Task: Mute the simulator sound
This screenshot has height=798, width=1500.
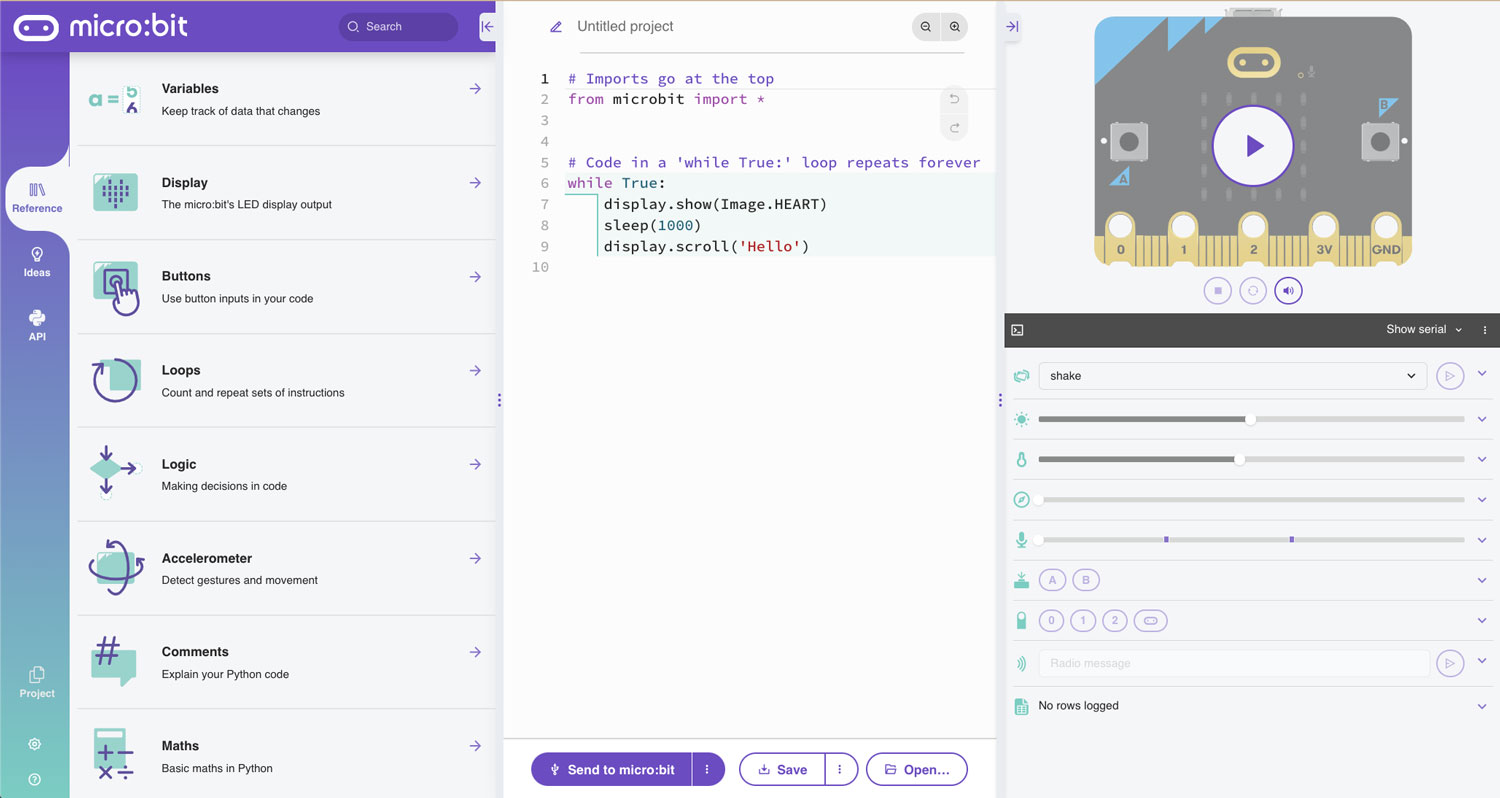Action: tap(1288, 291)
